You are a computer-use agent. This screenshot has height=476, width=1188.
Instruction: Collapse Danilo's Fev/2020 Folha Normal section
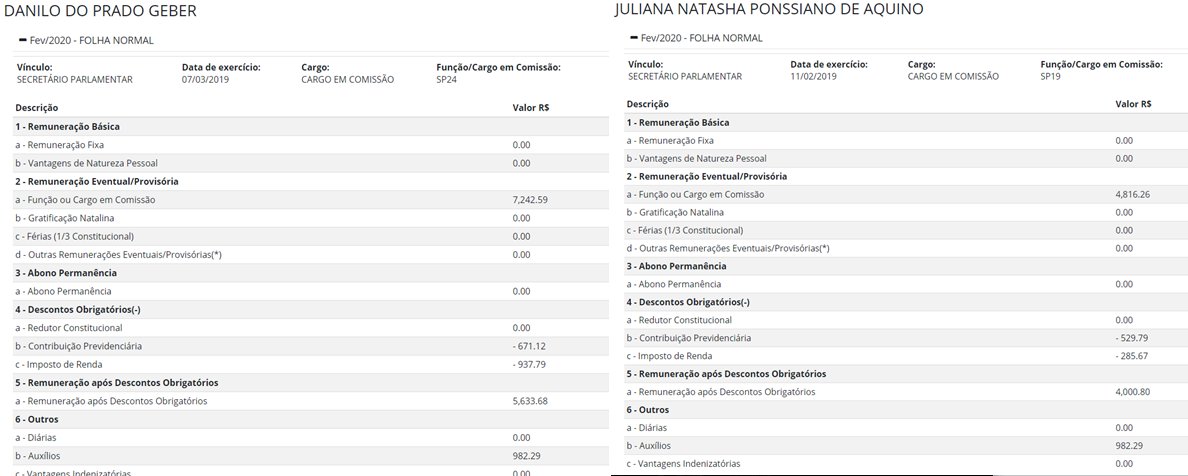pyautogui.click(x=23, y=40)
